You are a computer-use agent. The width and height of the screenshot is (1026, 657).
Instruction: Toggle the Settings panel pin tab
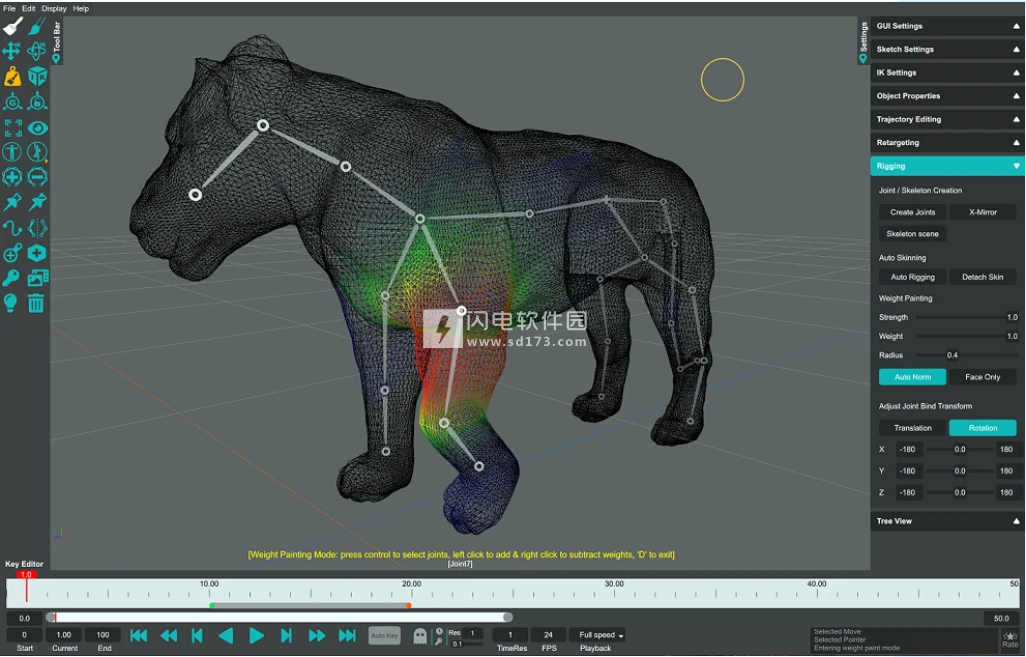[863, 42]
